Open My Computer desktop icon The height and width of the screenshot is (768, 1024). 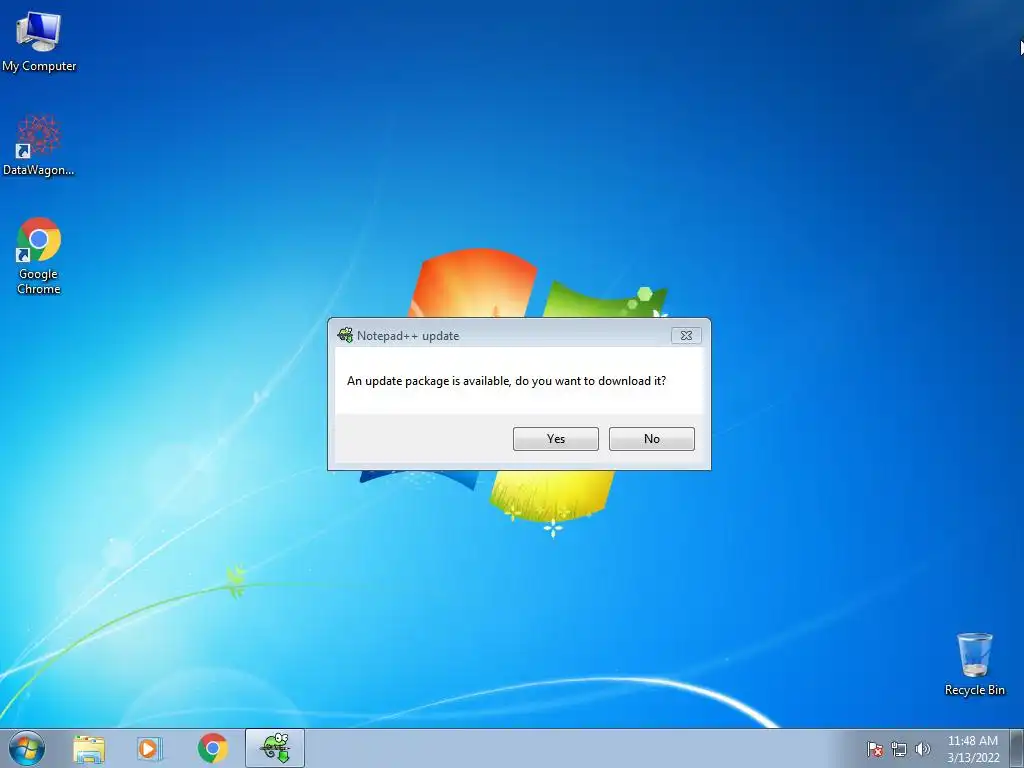click(x=39, y=42)
